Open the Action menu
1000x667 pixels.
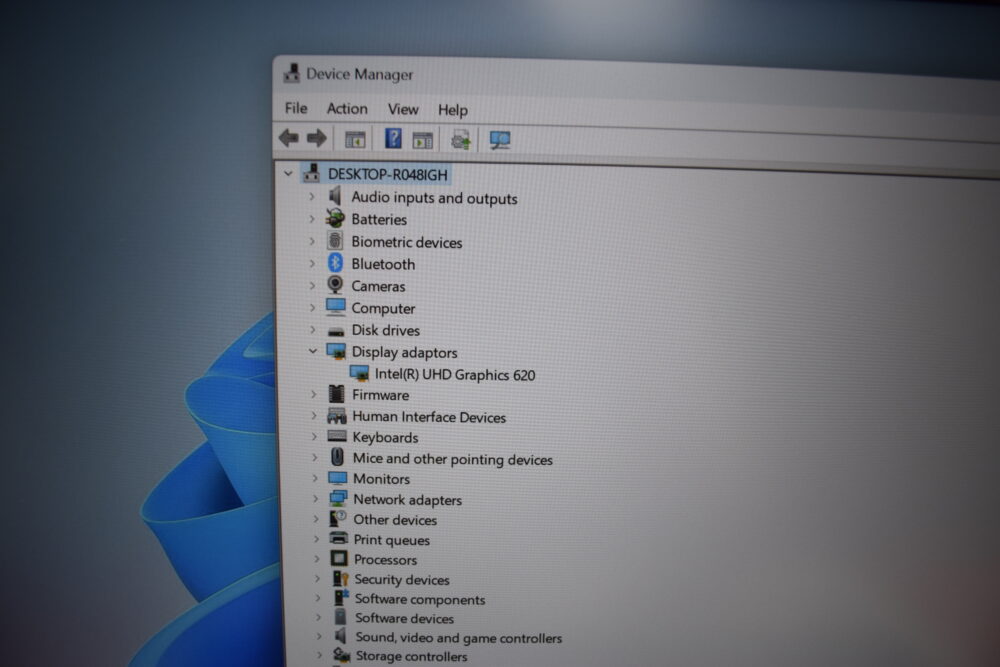click(x=347, y=108)
